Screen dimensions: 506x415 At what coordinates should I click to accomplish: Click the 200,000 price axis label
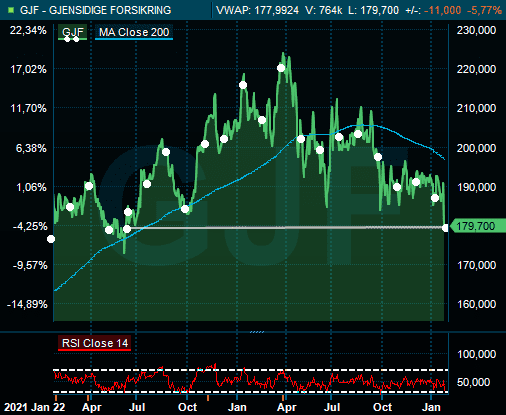point(476,148)
